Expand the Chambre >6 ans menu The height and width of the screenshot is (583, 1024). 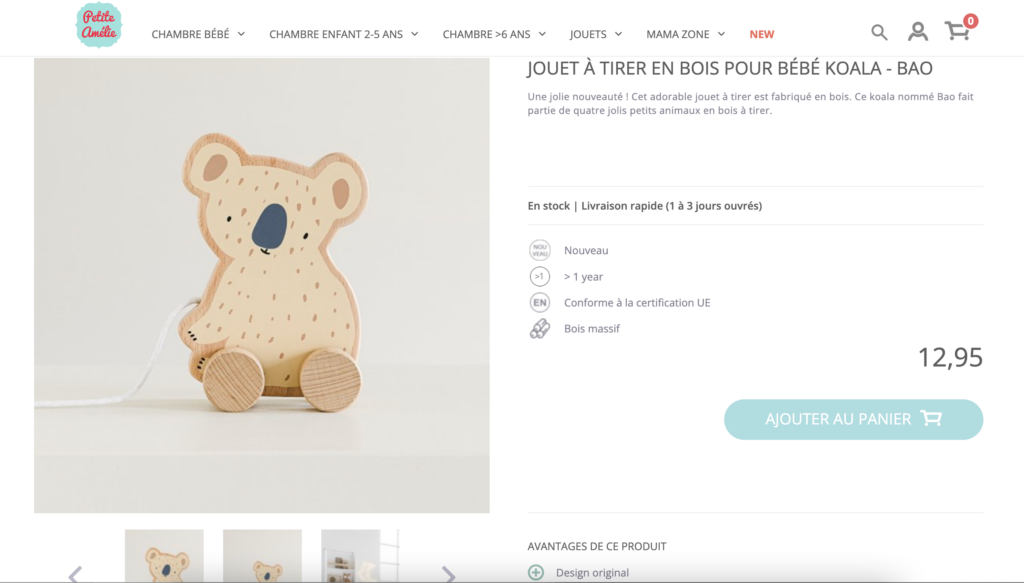point(494,34)
